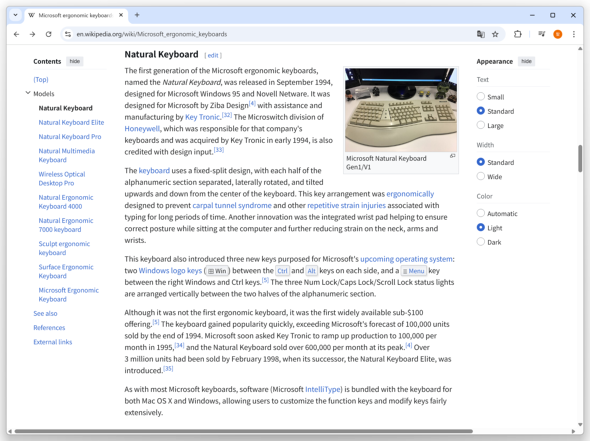Image resolution: width=590 pixels, height=441 pixels.
Task: Reload the Wikipedia page
Action: (x=49, y=34)
